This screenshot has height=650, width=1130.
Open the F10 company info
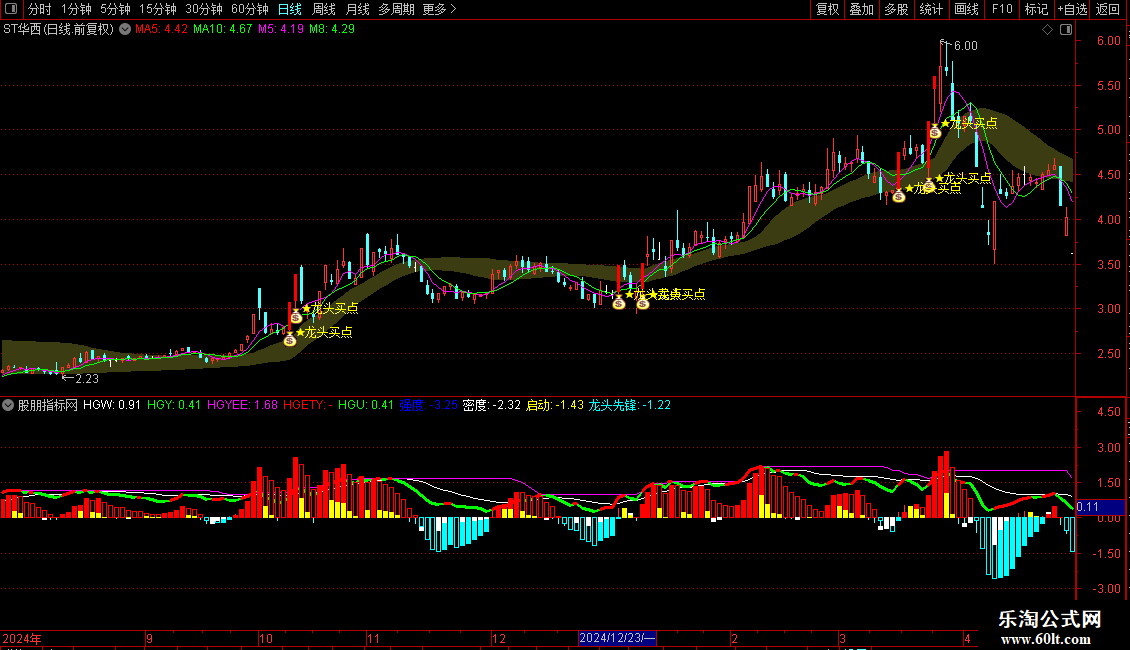1002,9
